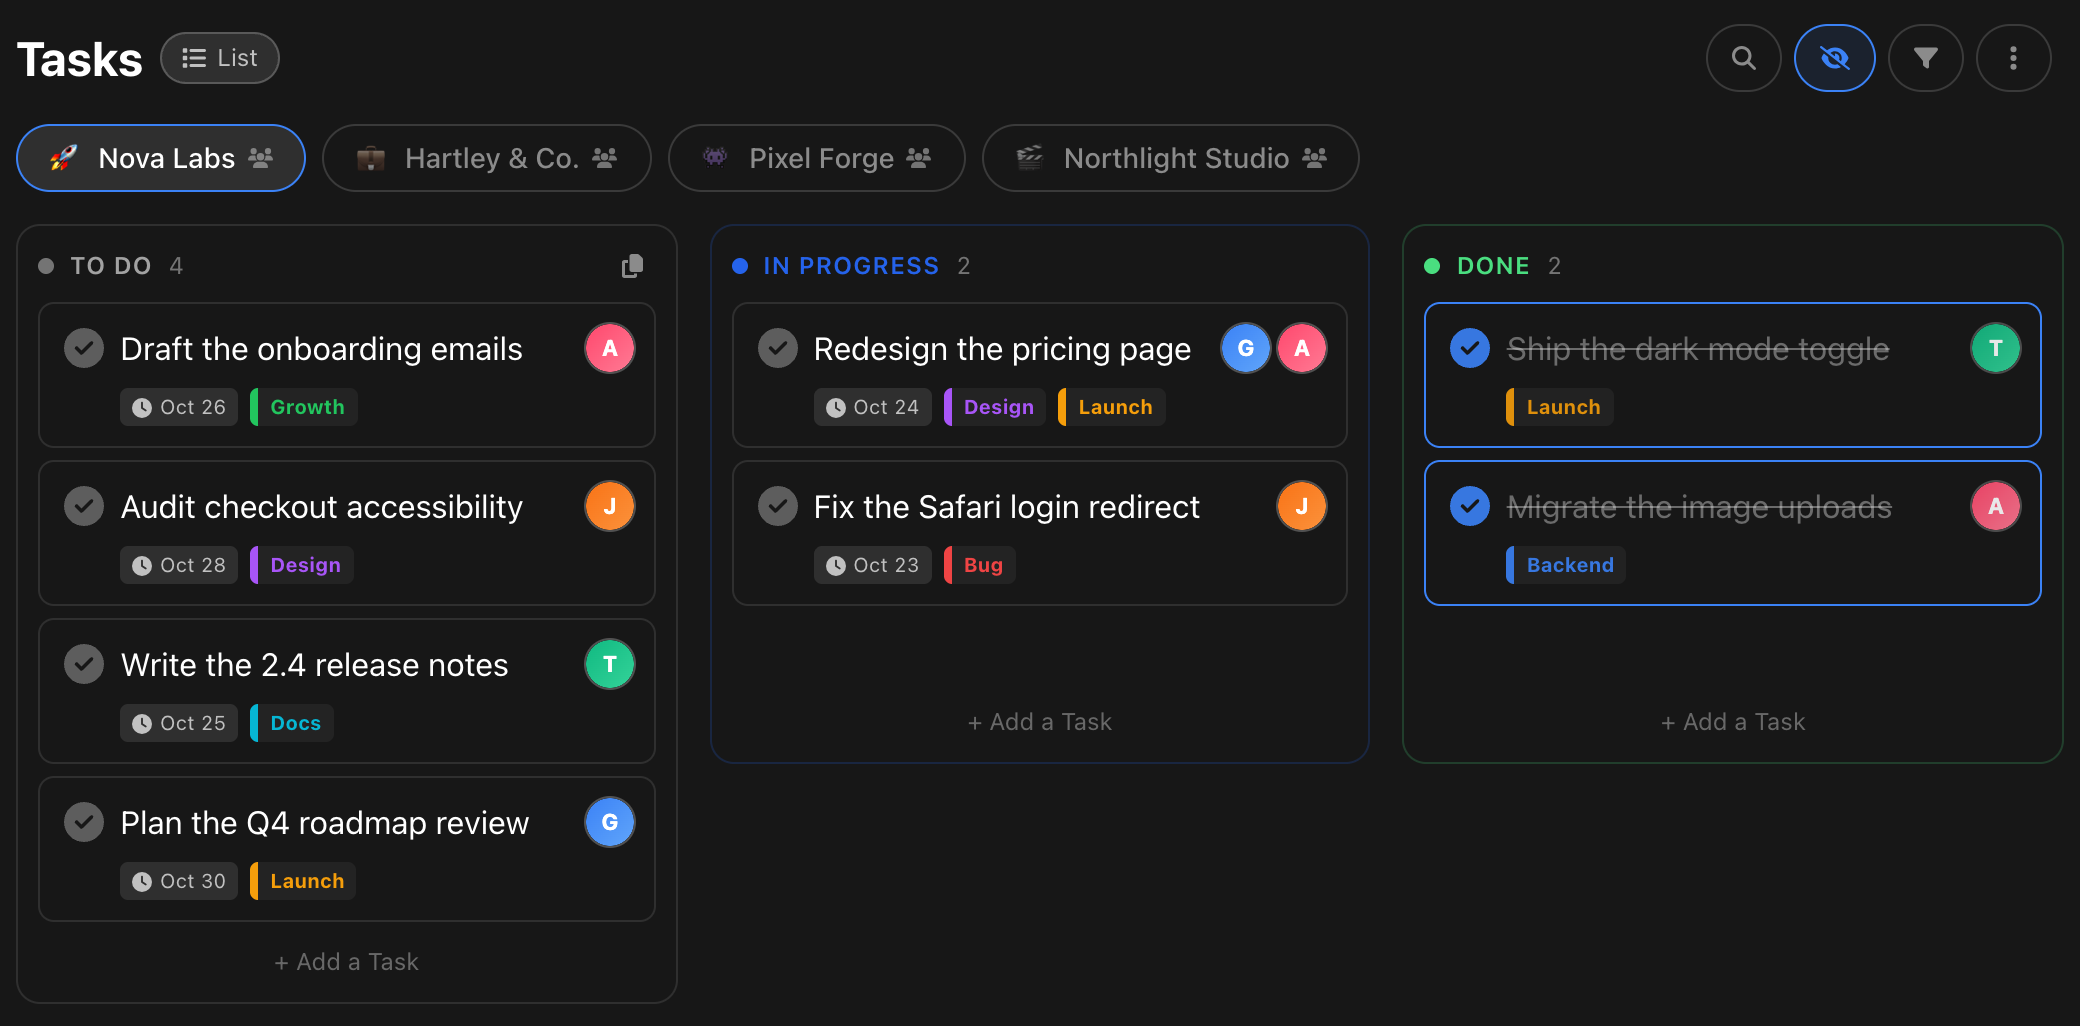The image size is (2080, 1026).
Task: Click avatar T on Write the 2.4 release notes
Action: click(x=610, y=664)
